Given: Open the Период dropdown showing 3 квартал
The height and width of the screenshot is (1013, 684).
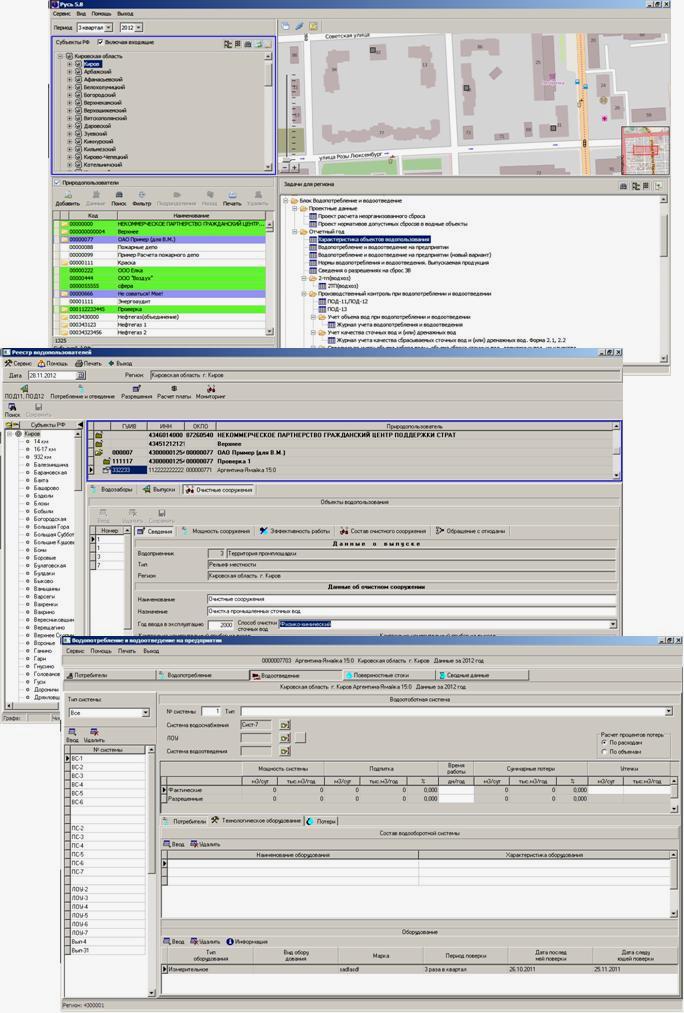Looking at the screenshot, I should pos(108,28).
